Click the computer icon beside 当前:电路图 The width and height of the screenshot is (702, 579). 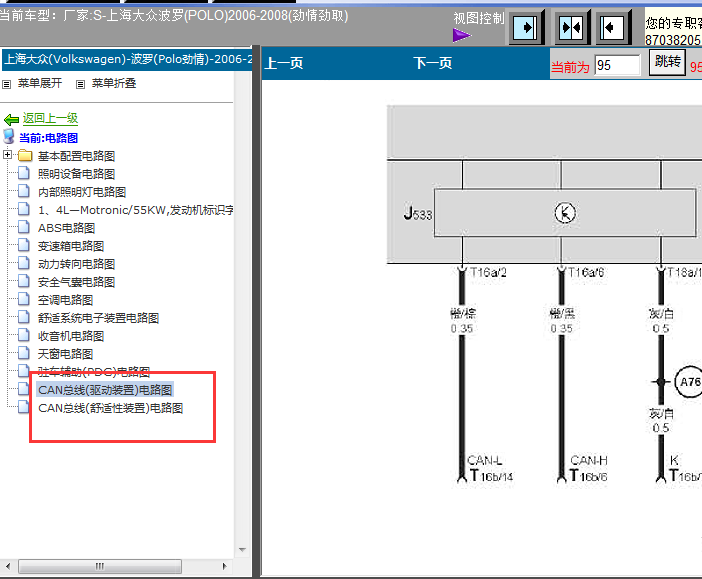coord(9,137)
